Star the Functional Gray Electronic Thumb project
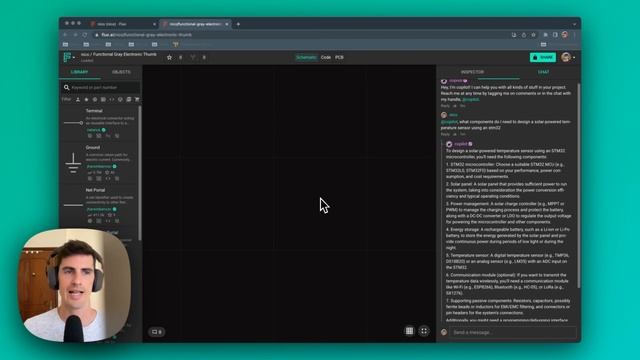The width and height of the screenshot is (640, 360). [x=169, y=58]
